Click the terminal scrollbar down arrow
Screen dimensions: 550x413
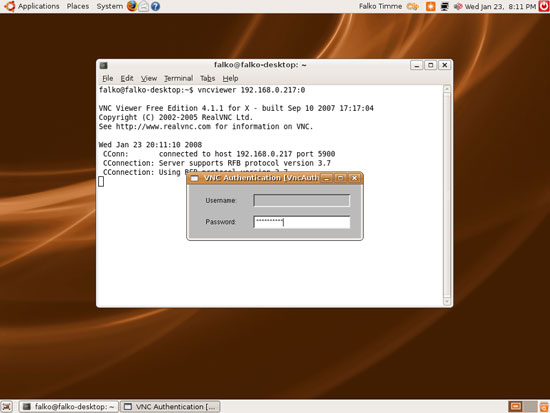tap(447, 301)
